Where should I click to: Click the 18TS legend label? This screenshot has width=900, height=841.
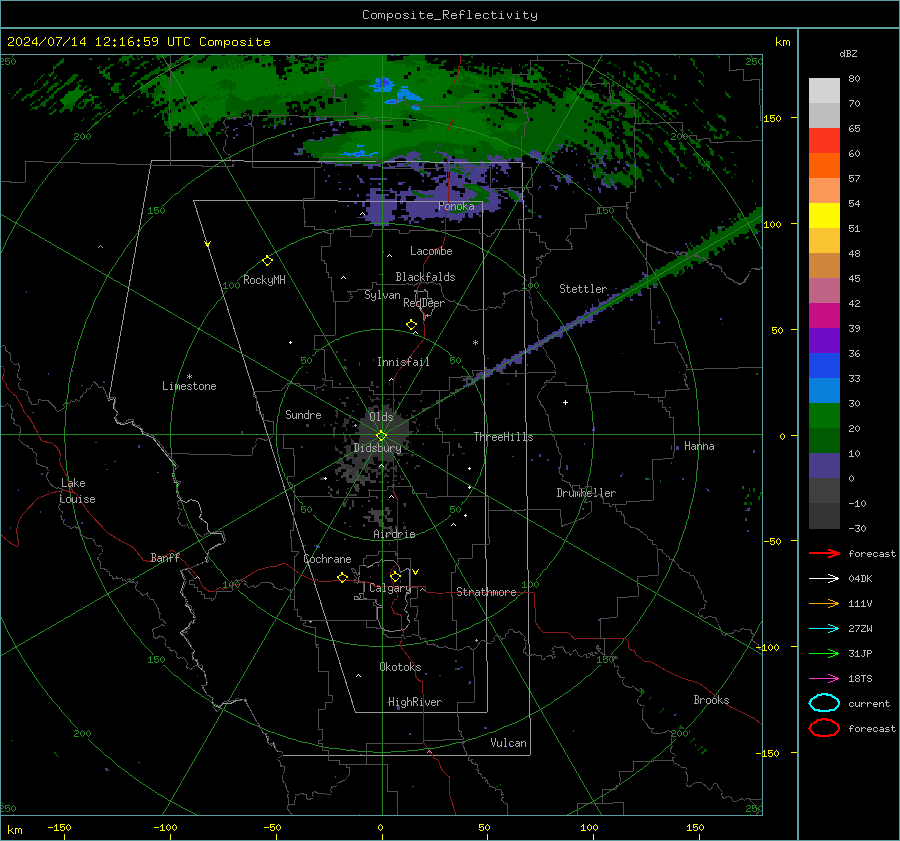point(860,679)
